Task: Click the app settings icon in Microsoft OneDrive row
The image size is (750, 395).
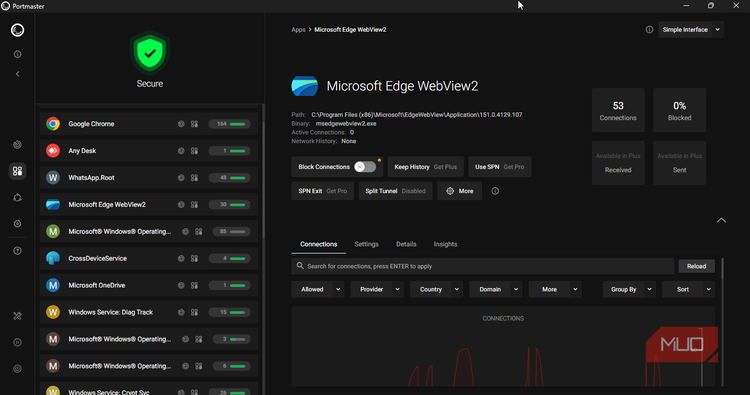Action: pos(195,285)
